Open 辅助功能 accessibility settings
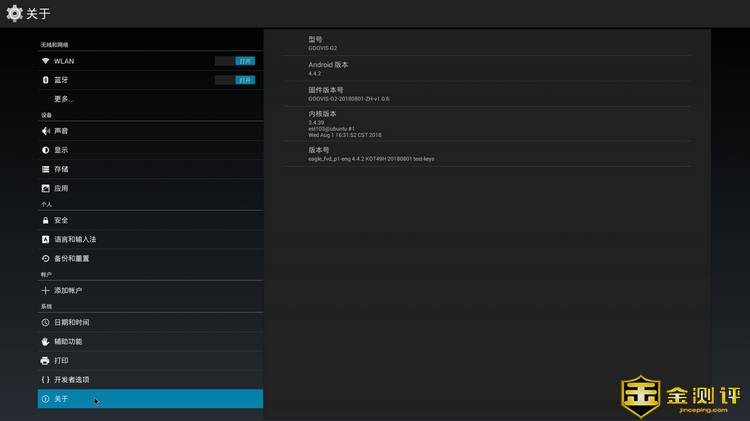Viewport: 750px width, 421px height. pos(68,341)
